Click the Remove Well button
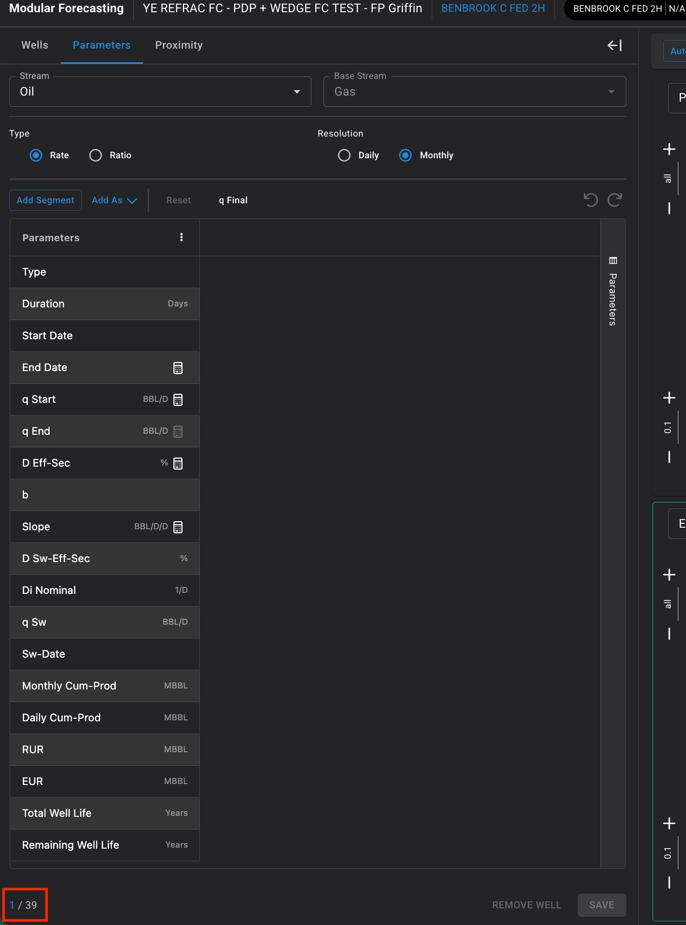The image size is (686, 925). tap(526, 905)
